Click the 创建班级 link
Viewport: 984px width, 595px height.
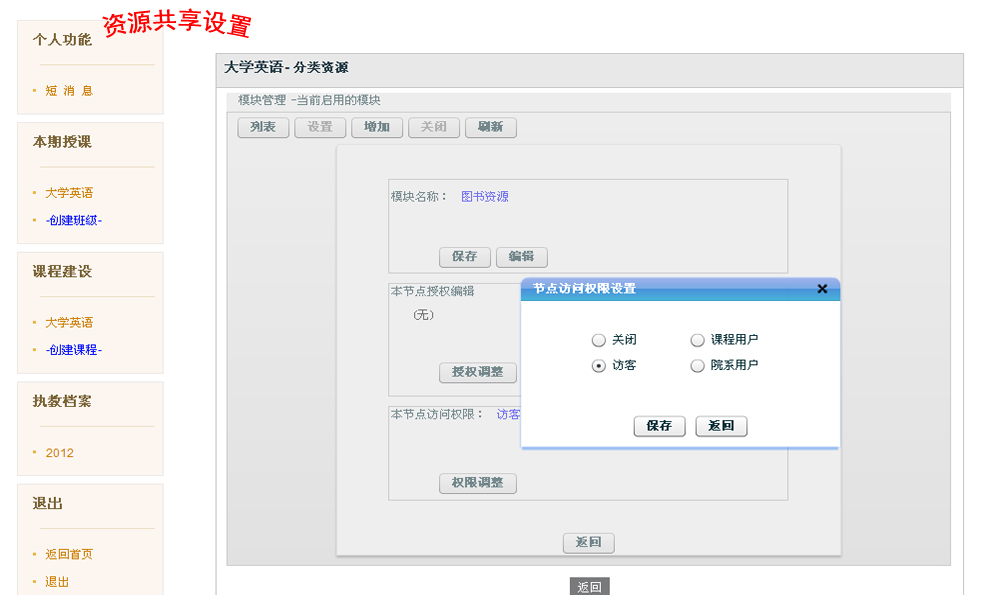click(x=73, y=220)
